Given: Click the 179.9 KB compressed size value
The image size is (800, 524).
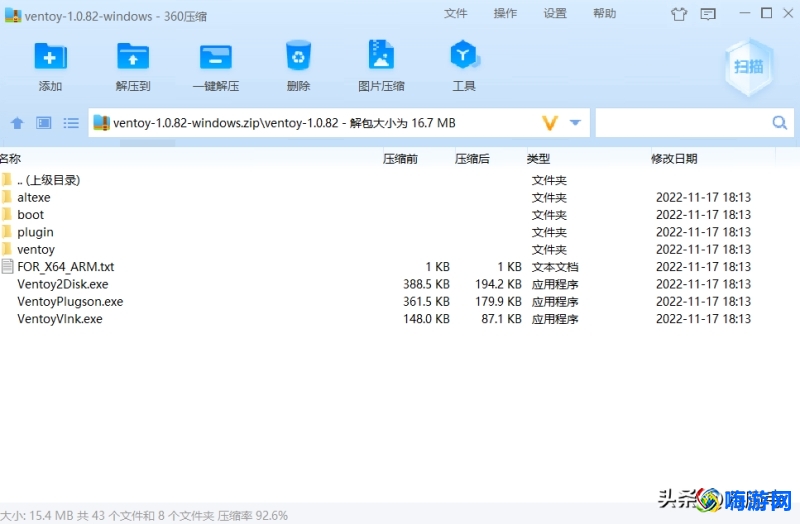Looking at the screenshot, I should coord(498,301).
